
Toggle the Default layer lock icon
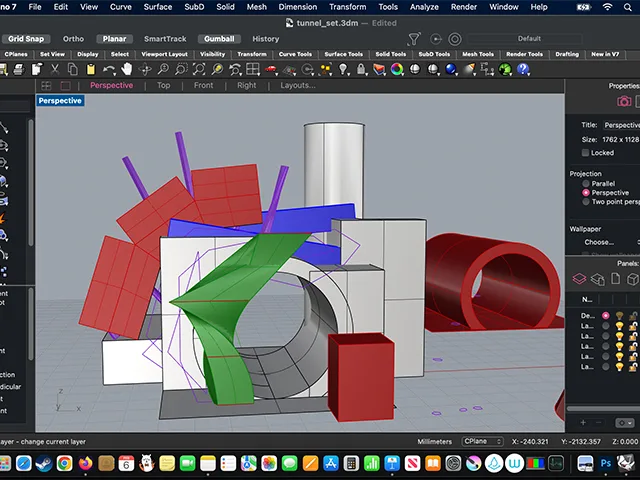pyautogui.click(x=633, y=315)
